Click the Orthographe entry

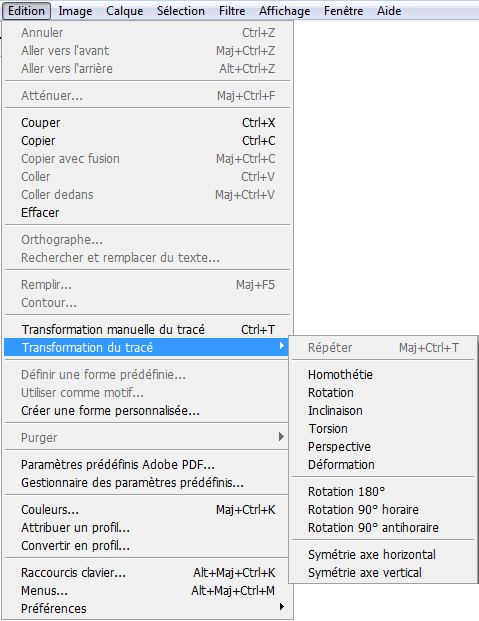click(147, 240)
